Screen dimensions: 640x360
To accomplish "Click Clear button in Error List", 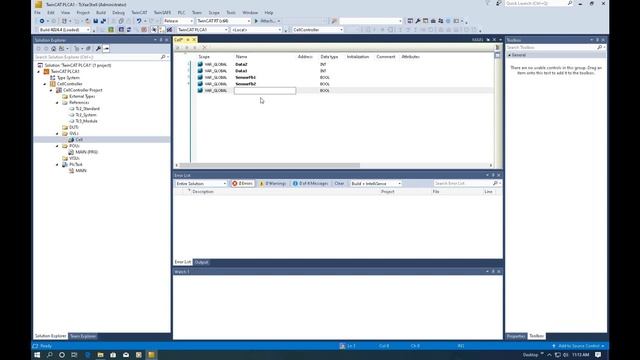I will click(339, 184).
